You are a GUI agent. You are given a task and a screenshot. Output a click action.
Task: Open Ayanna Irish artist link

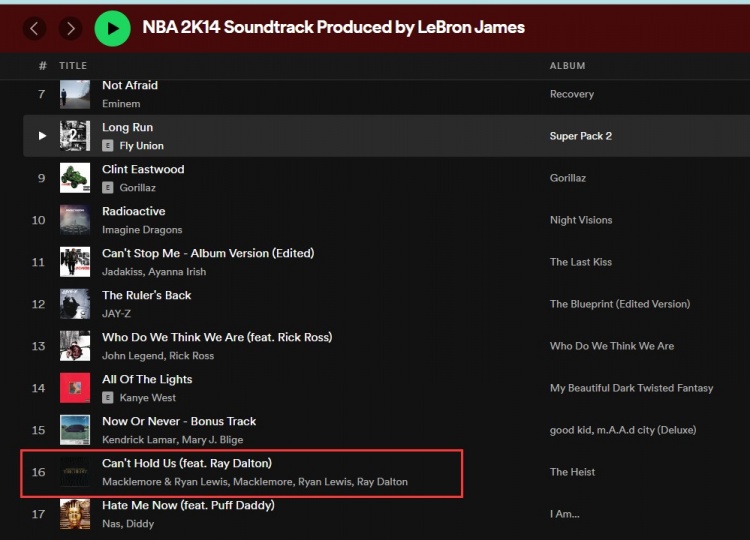point(177,272)
